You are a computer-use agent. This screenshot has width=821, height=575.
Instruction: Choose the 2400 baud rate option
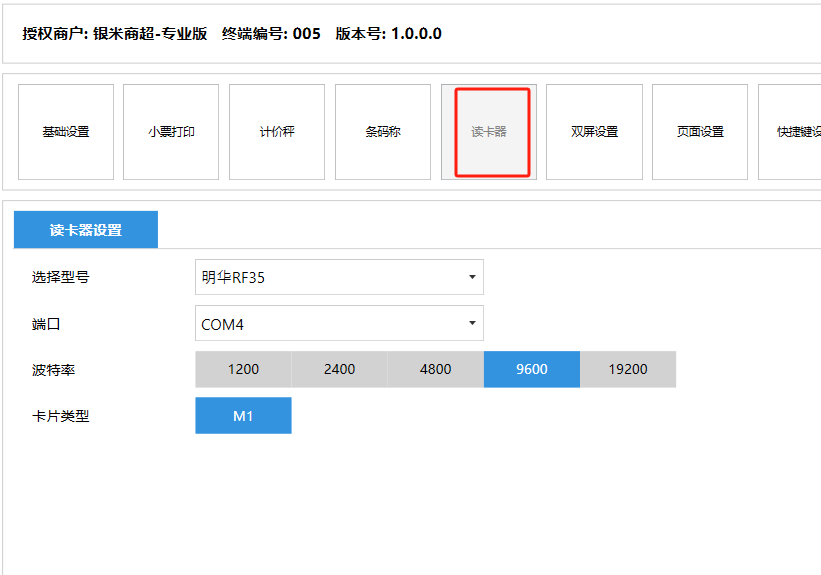339,369
